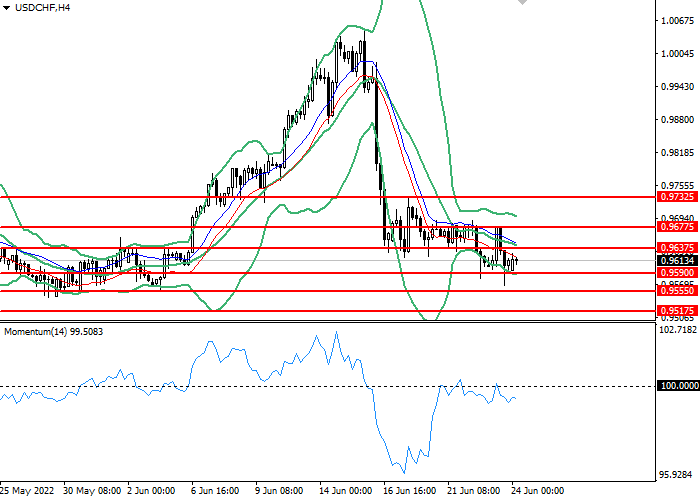Select the 0.95900 red price tag
The width and height of the screenshot is (700, 500).
coord(677,273)
